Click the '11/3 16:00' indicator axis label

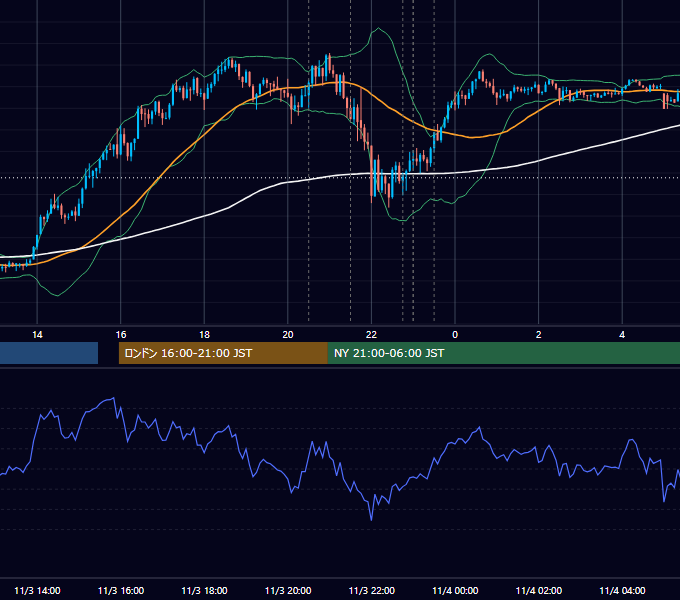pos(121,590)
